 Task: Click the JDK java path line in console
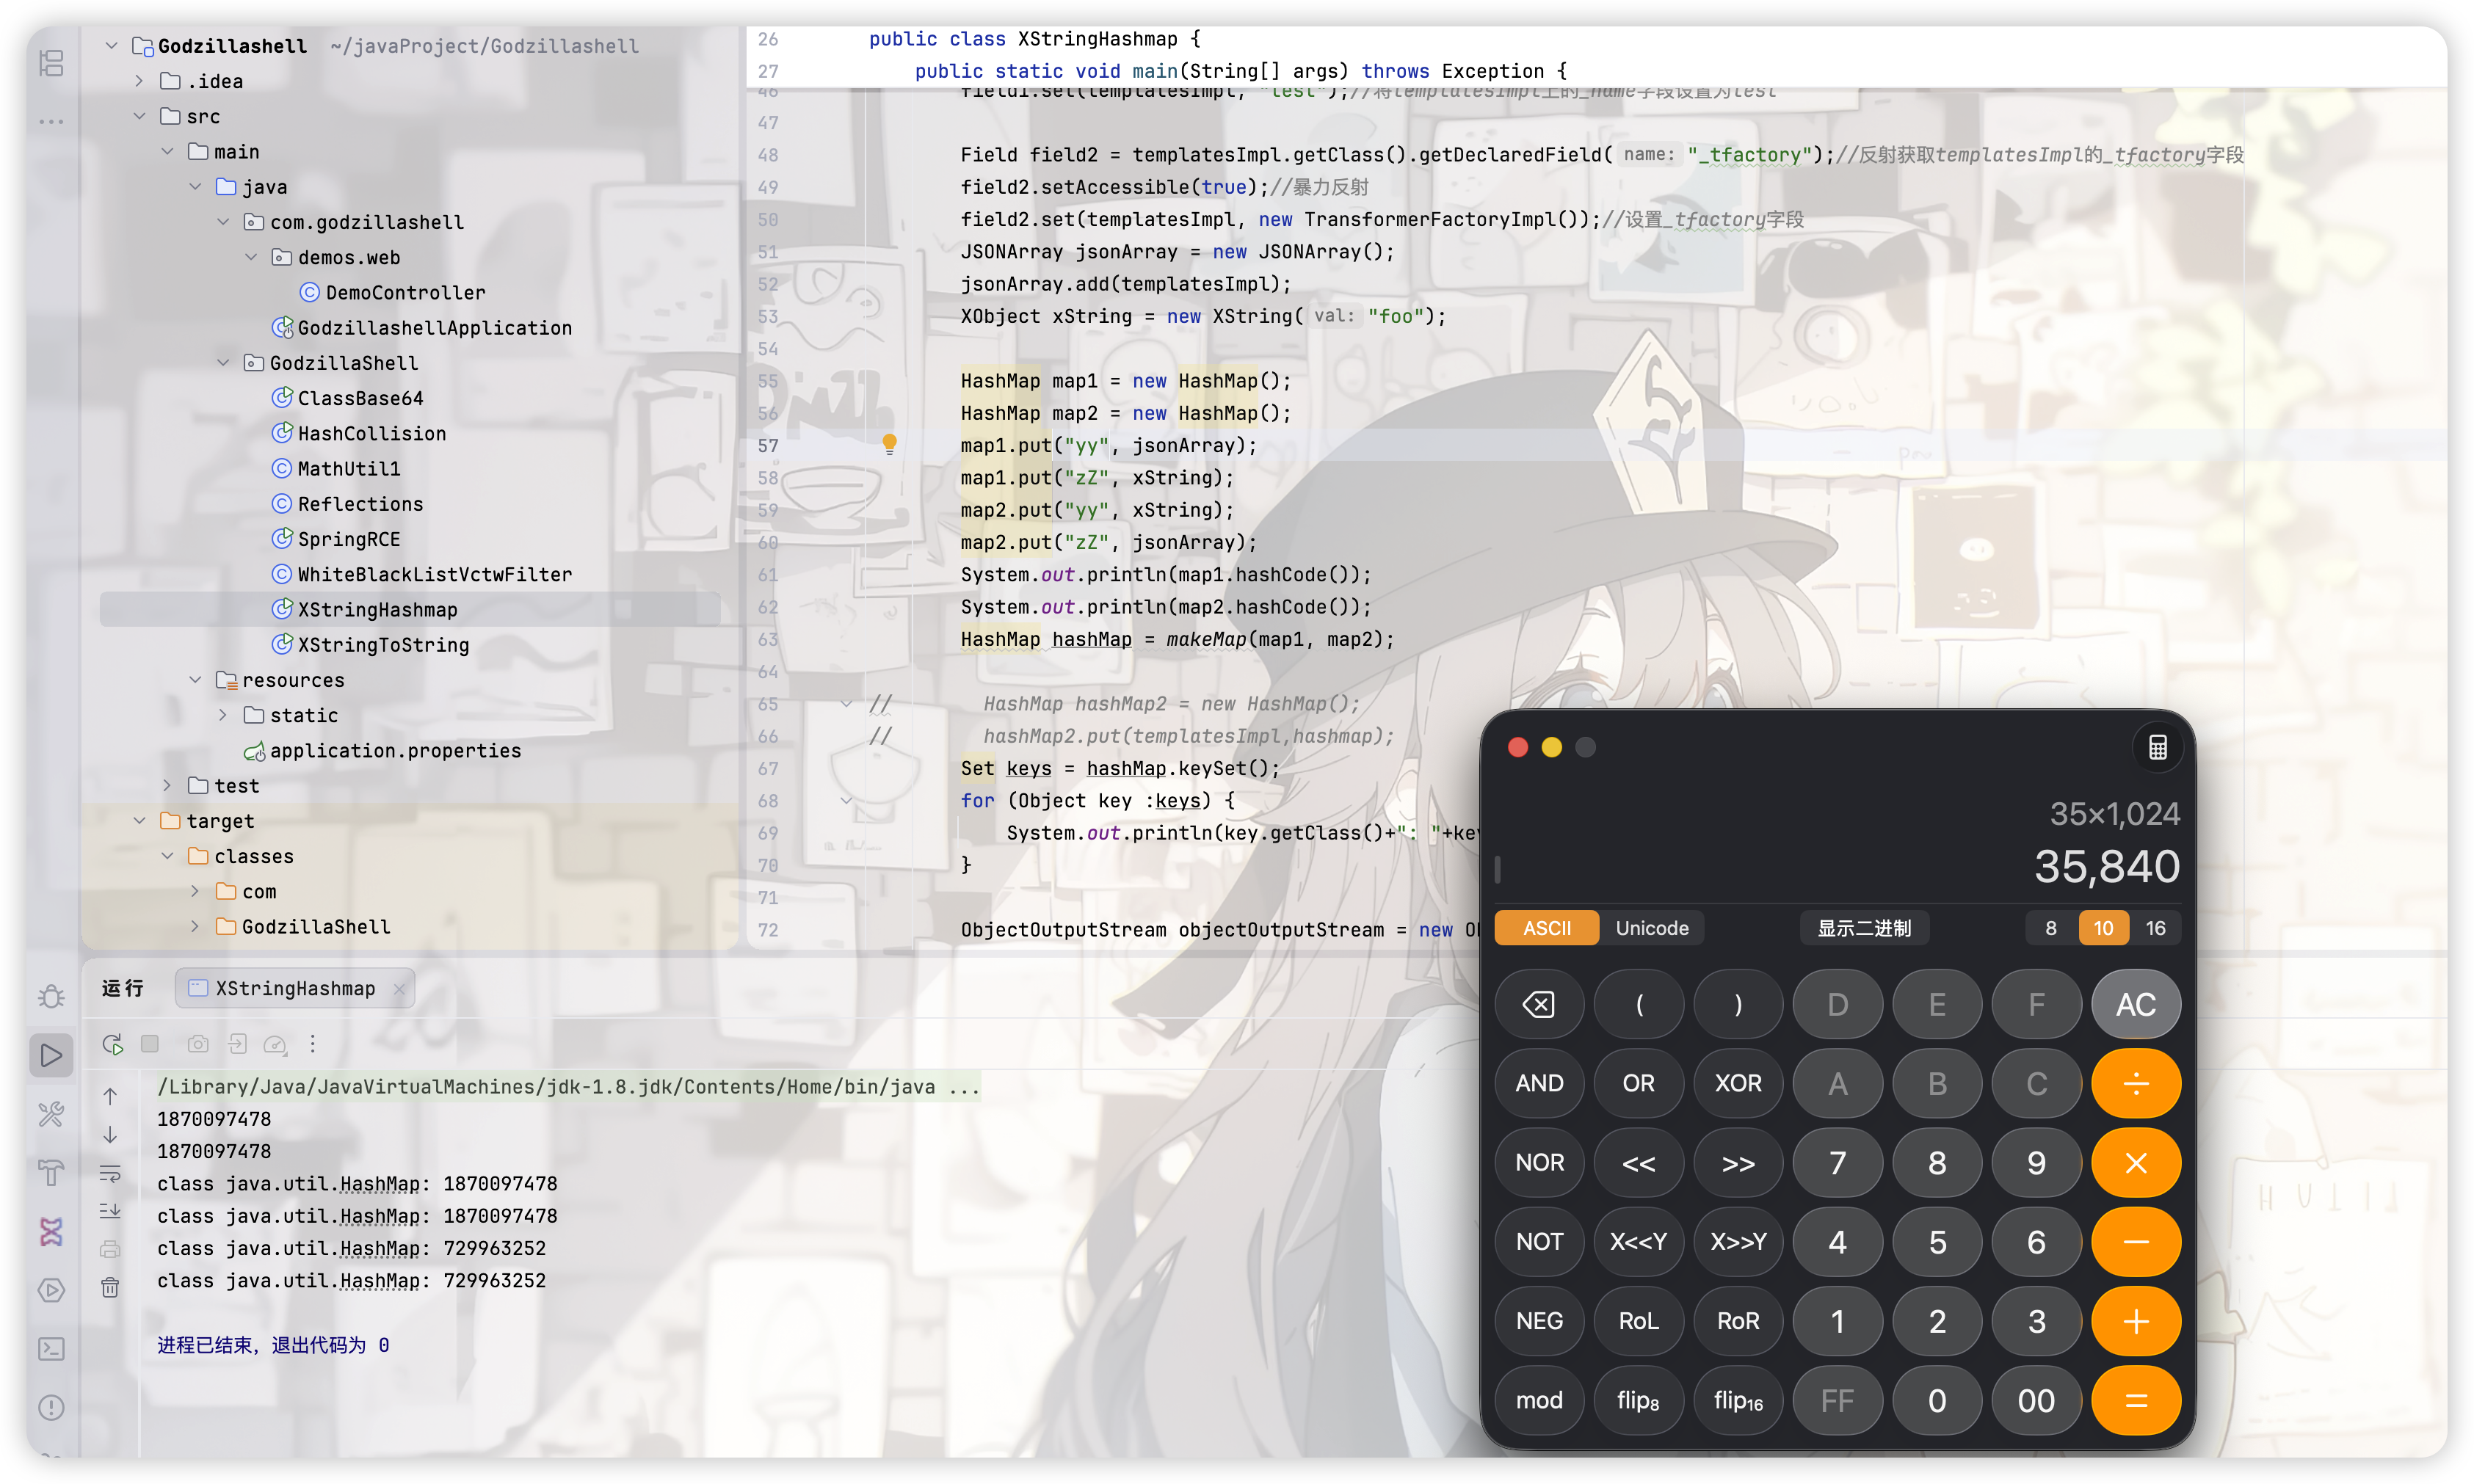pyautogui.click(x=568, y=1087)
